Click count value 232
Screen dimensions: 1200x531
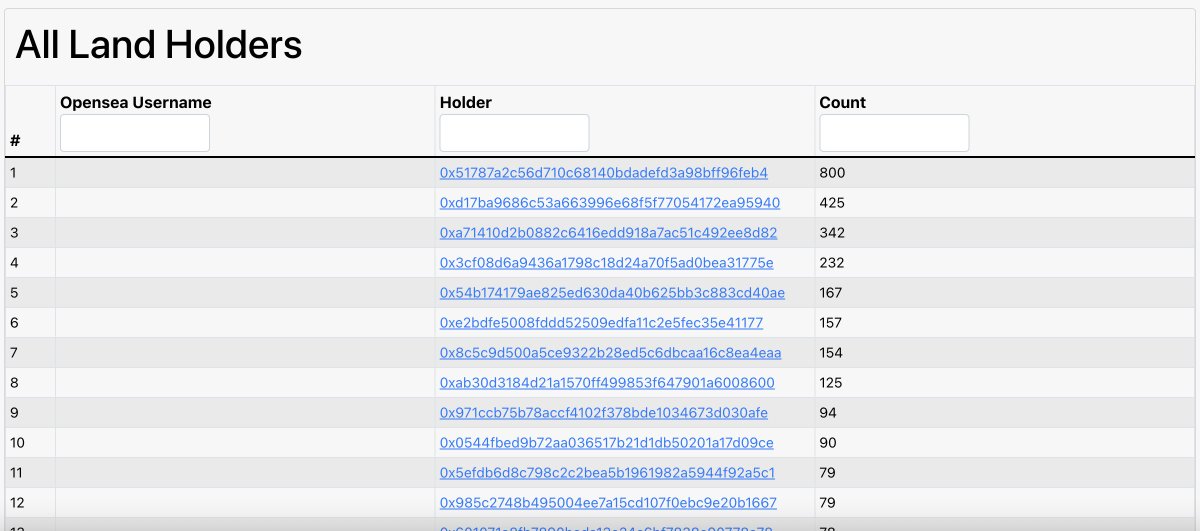pos(832,263)
